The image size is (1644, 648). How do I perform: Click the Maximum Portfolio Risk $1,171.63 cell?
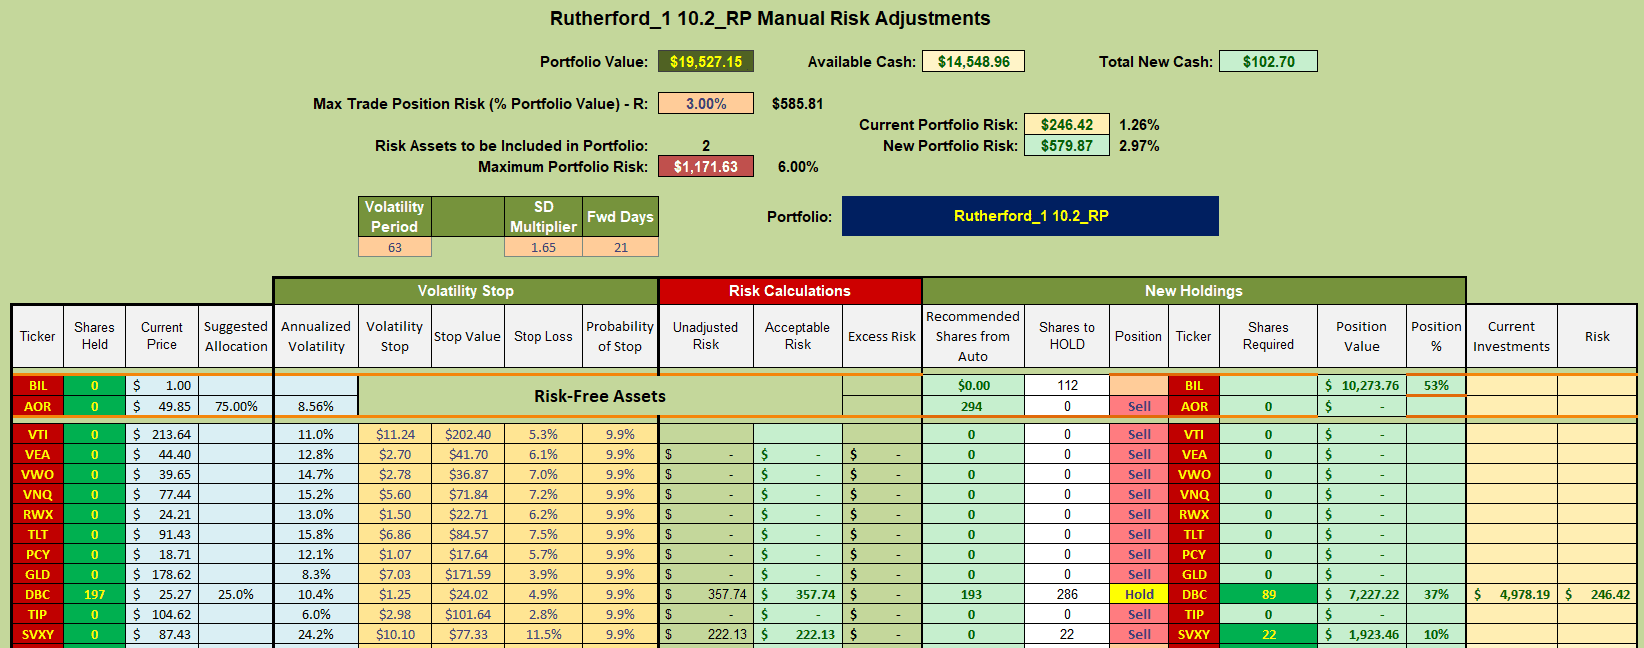pyautogui.click(x=705, y=167)
